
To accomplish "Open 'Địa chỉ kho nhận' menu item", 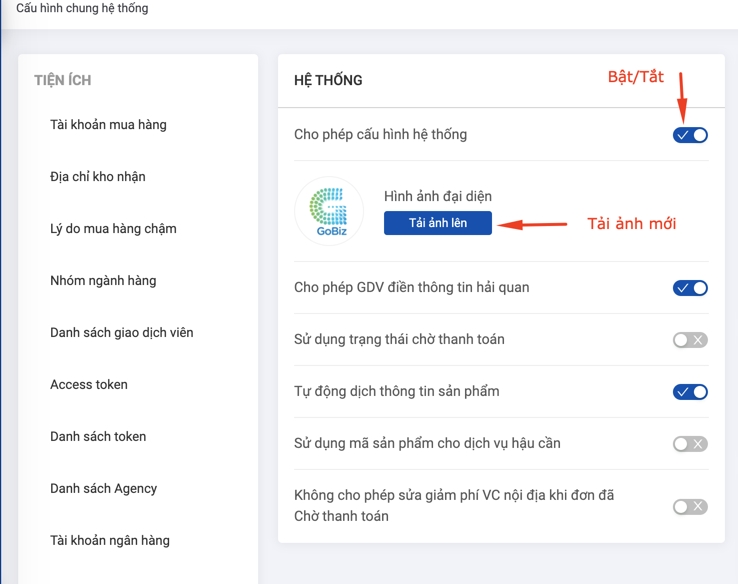I will 98,176.
